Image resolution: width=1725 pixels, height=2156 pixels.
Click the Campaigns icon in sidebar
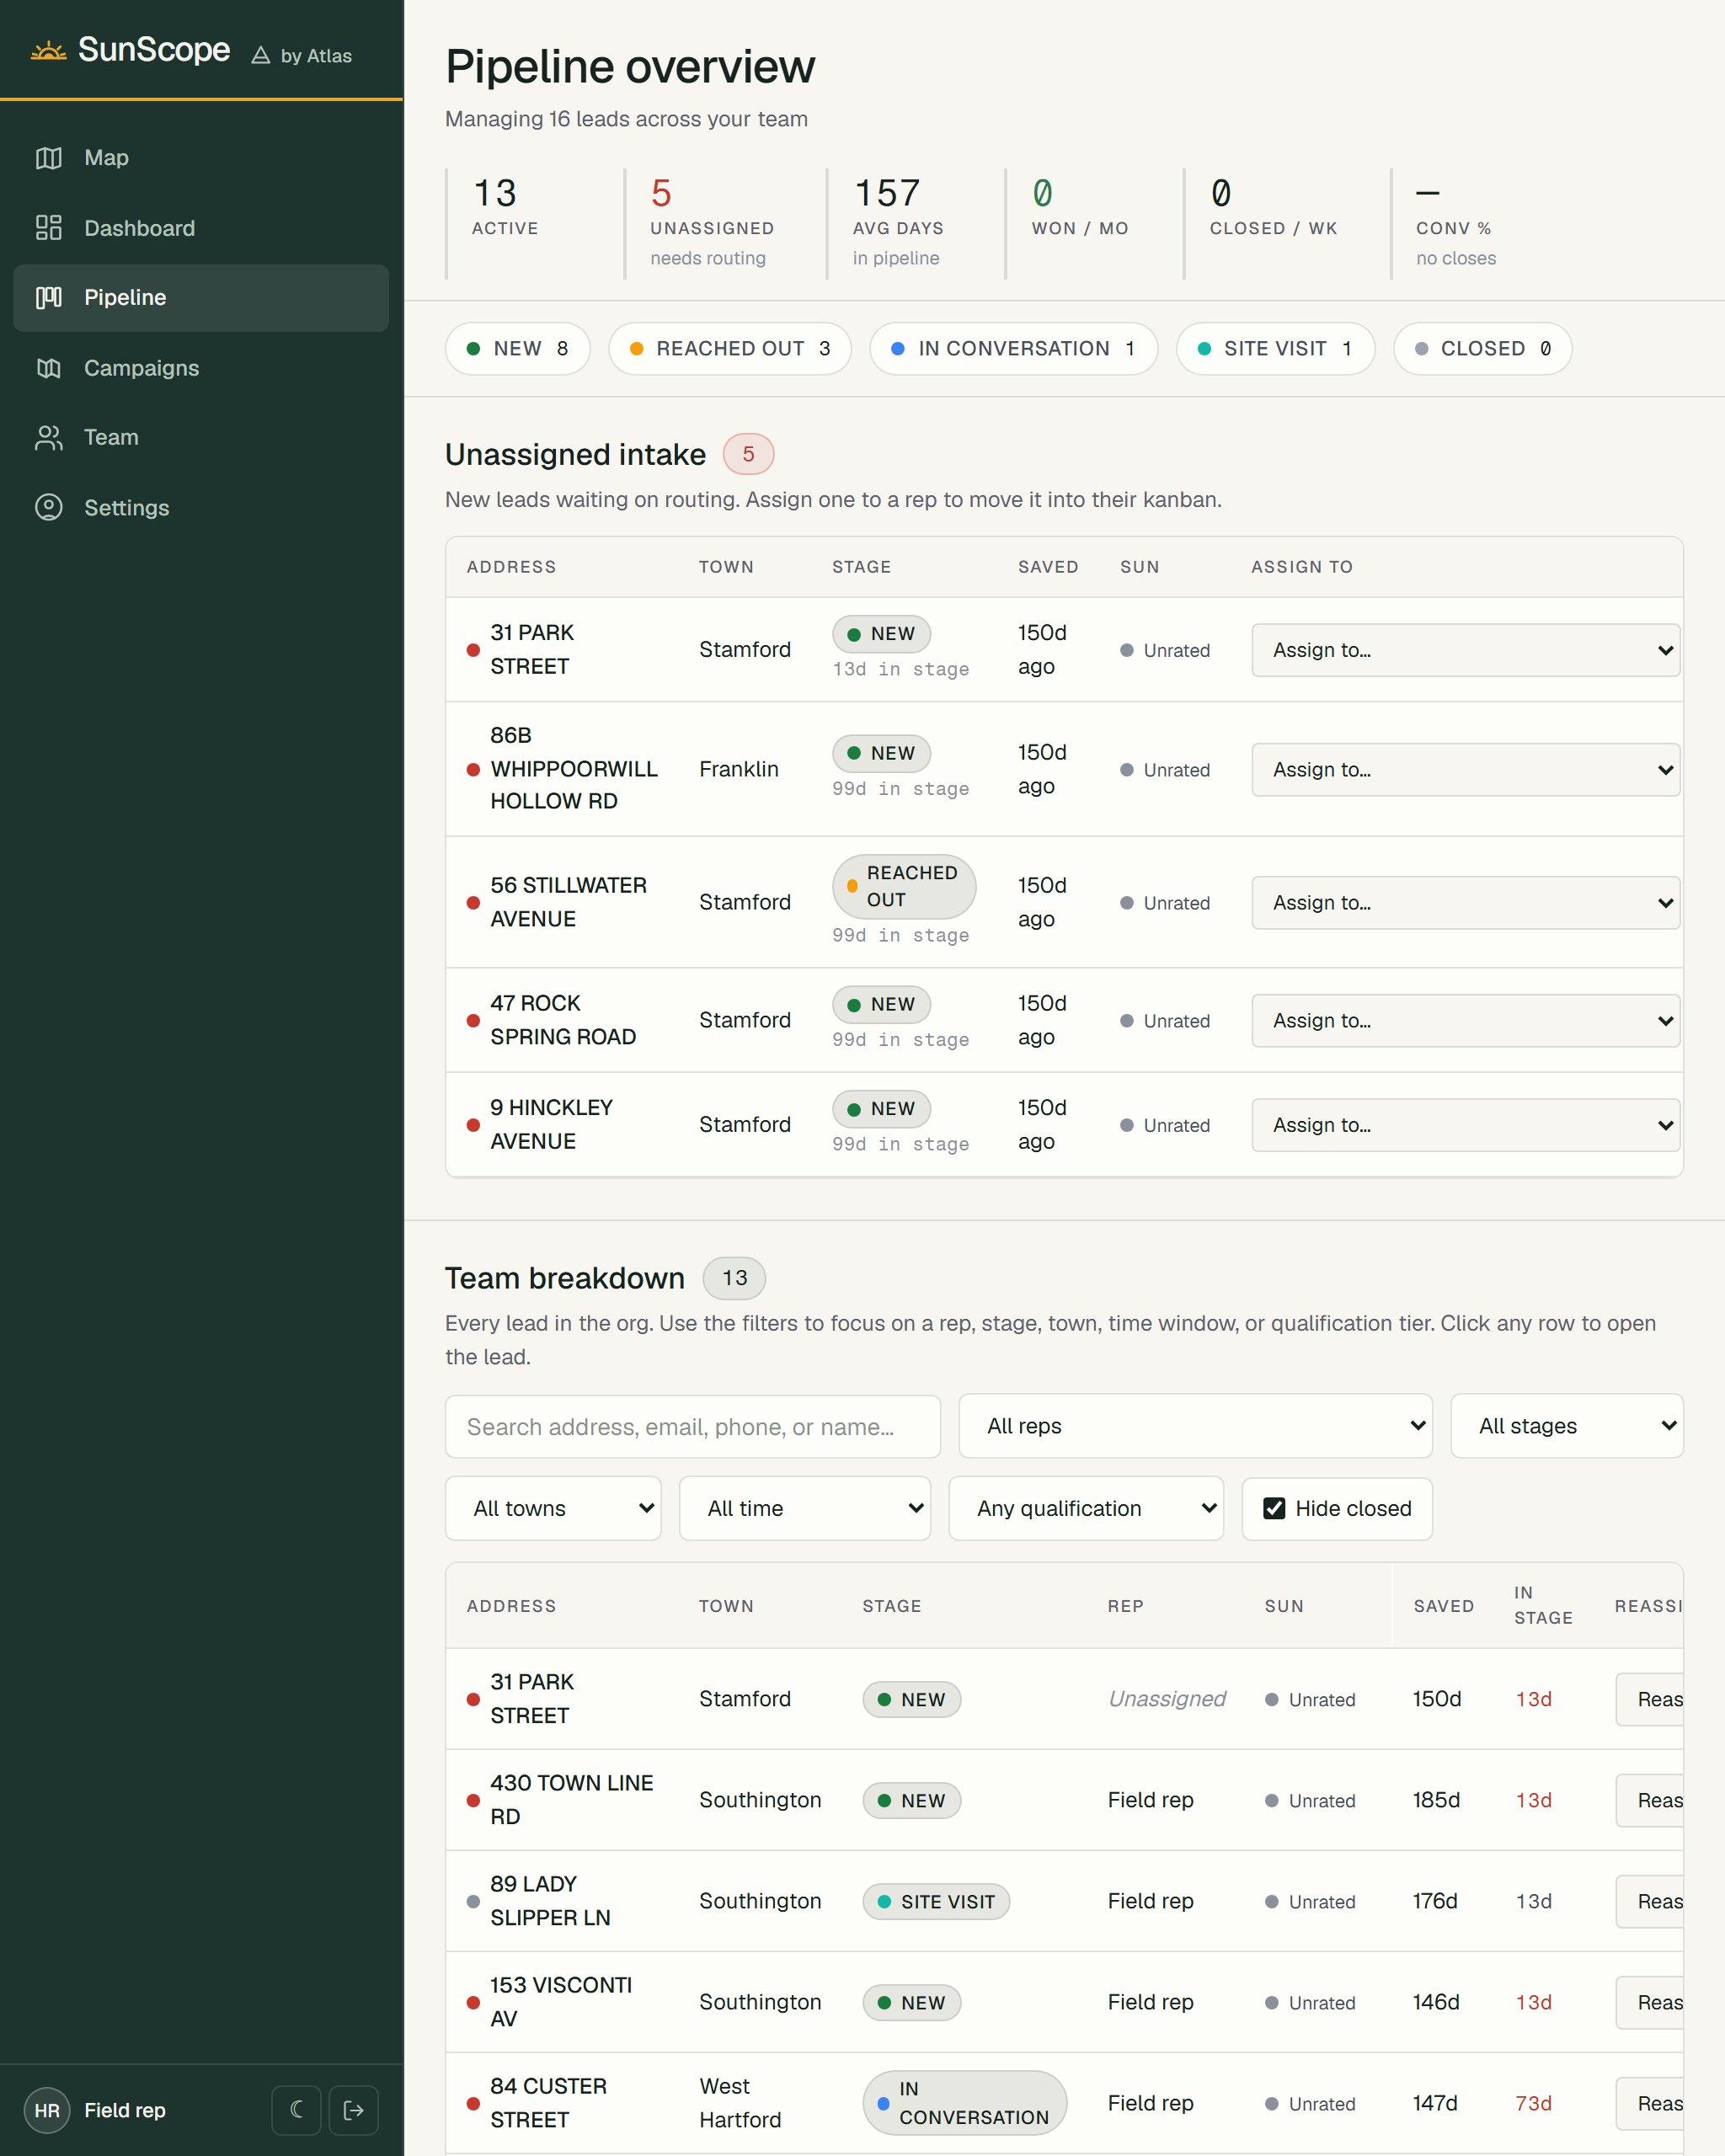click(49, 368)
